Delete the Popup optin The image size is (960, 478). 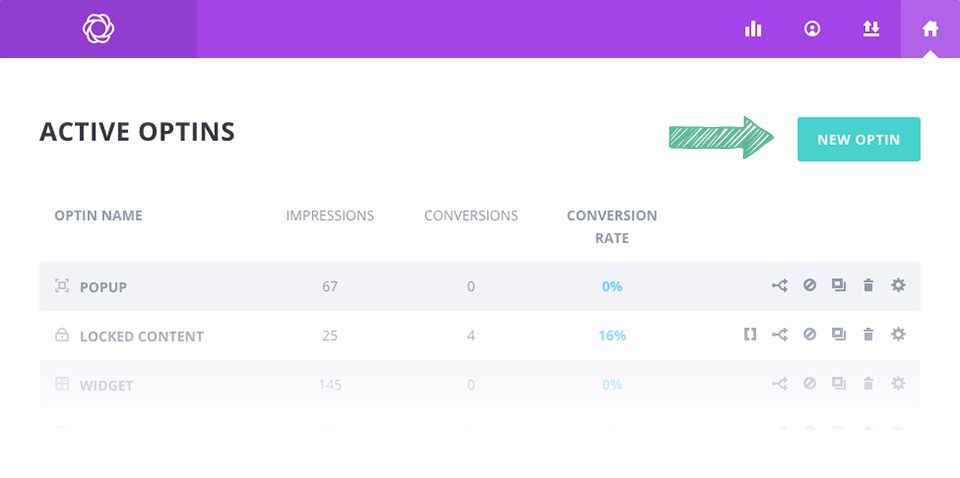868,286
